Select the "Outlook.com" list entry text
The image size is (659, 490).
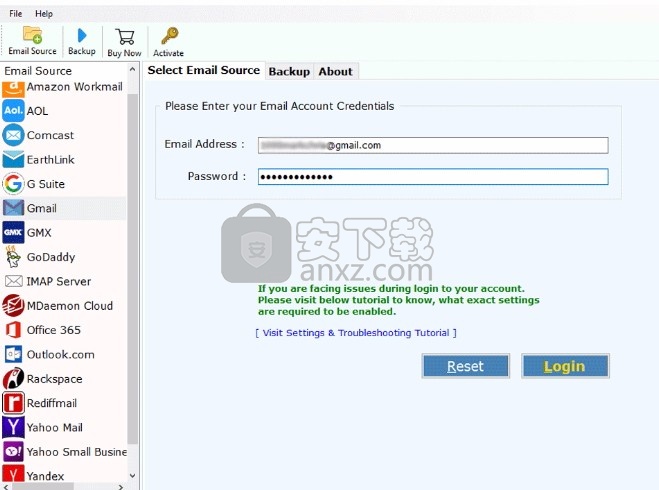point(61,355)
